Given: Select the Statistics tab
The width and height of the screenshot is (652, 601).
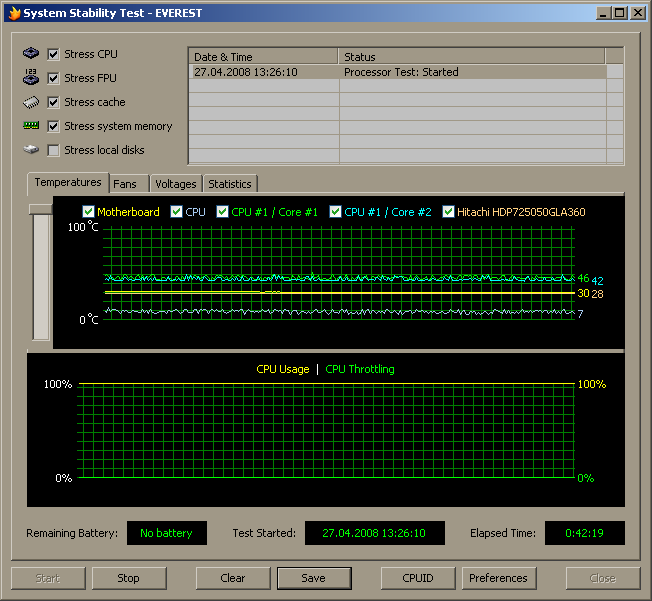Looking at the screenshot, I should 230,184.
